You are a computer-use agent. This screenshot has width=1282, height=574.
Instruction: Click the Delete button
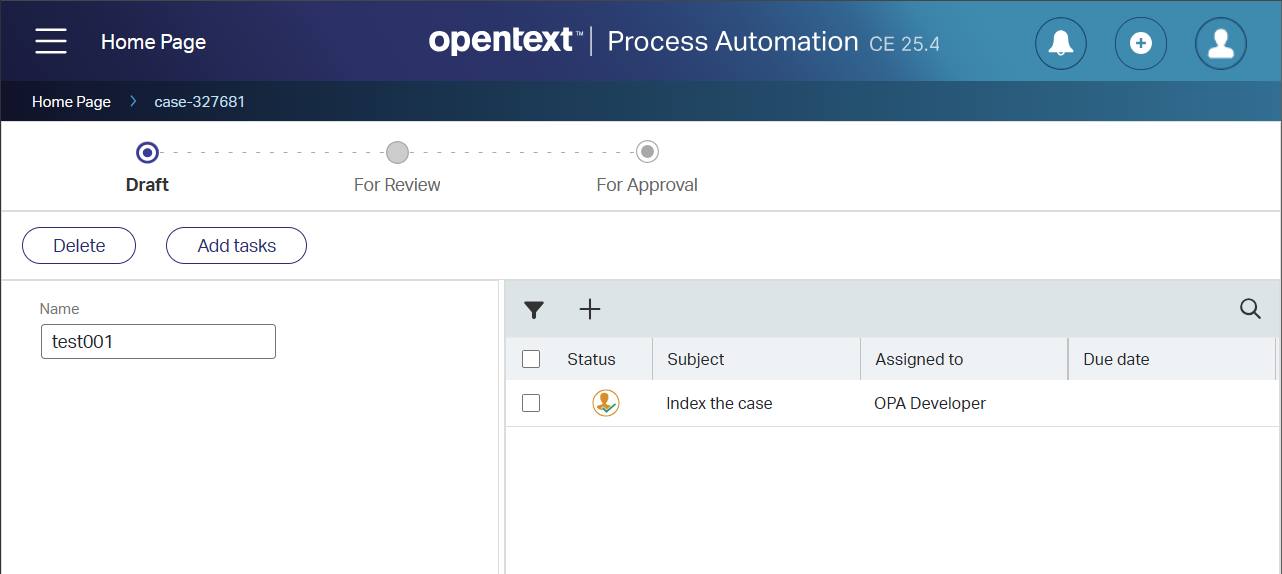(79, 246)
